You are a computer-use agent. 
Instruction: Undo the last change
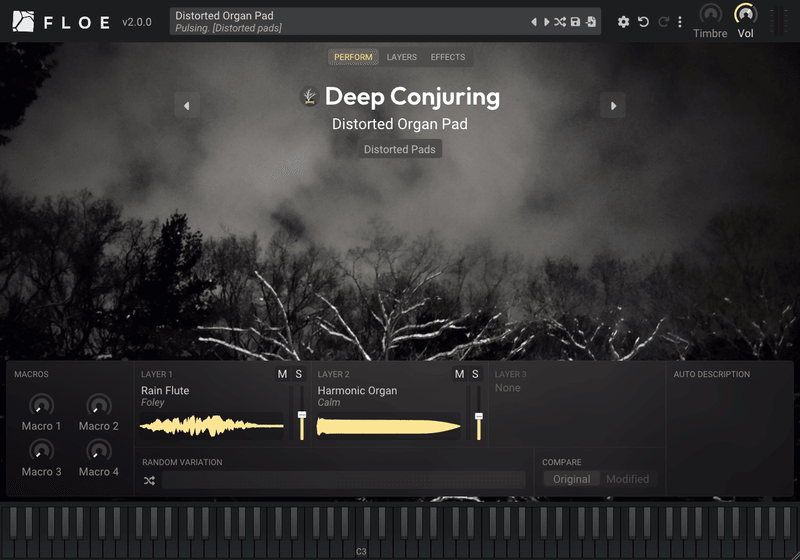pyautogui.click(x=643, y=22)
